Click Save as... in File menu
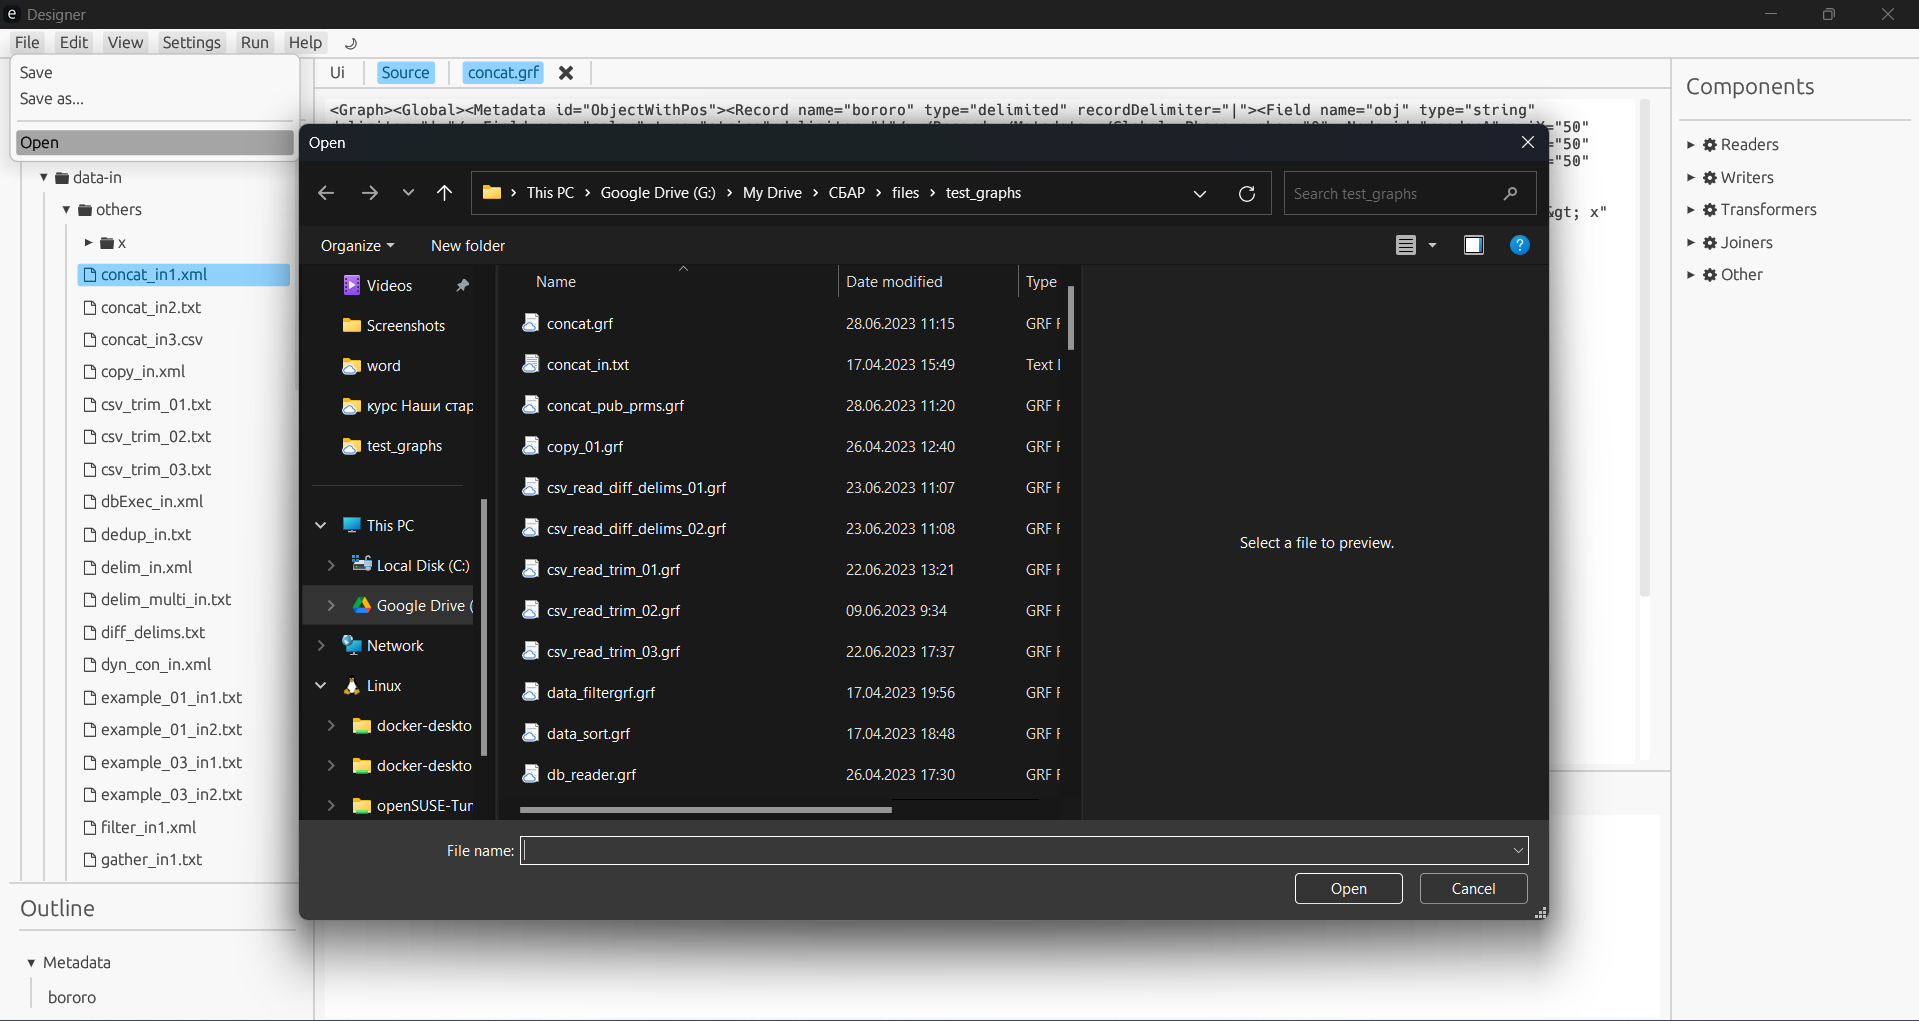This screenshot has width=1919, height=1021. coord(52,99)
